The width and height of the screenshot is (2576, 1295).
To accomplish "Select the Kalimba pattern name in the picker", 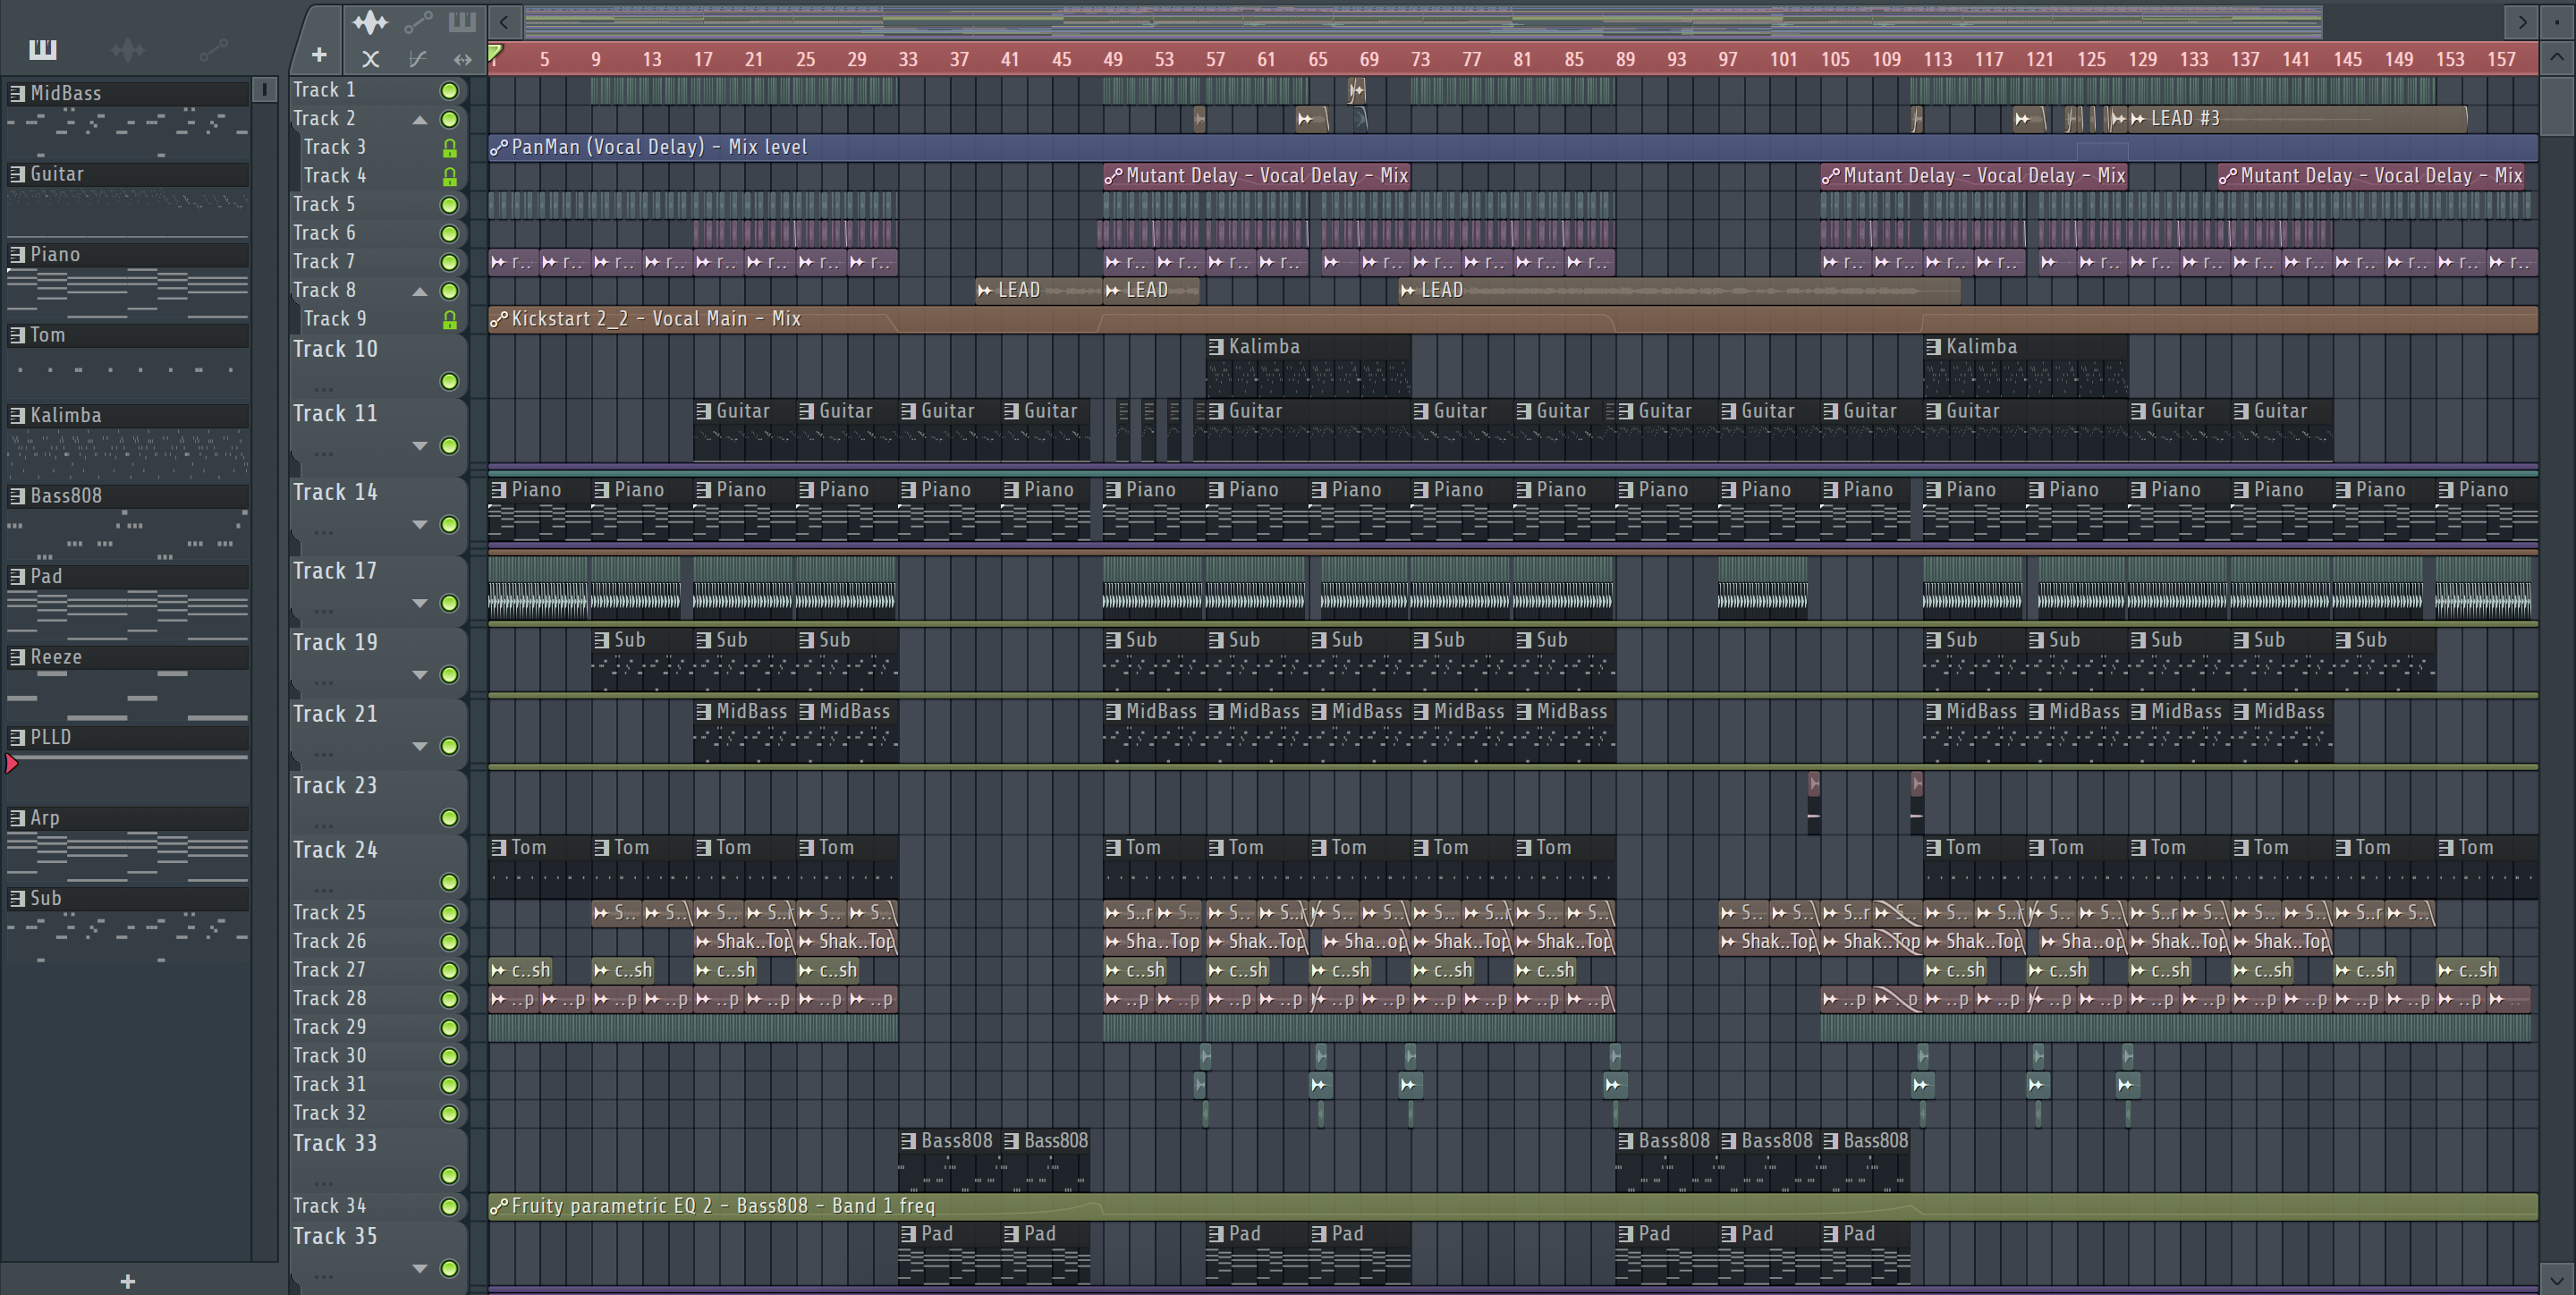I will [x=65, y=415].
